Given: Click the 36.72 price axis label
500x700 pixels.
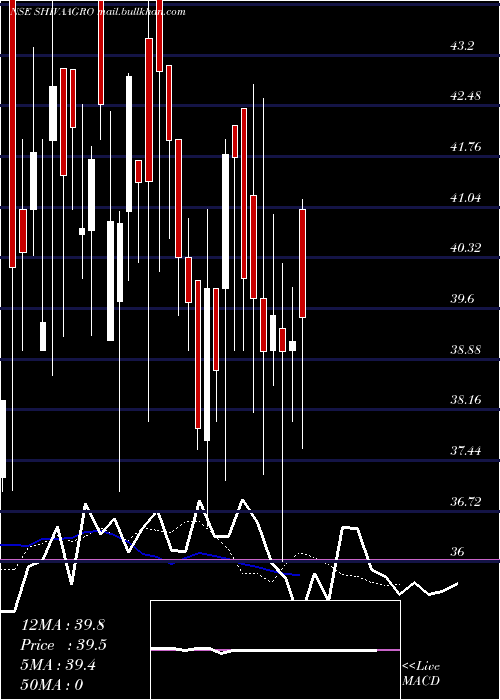Looking at the screenshot, I should click(x=466, y=501).
